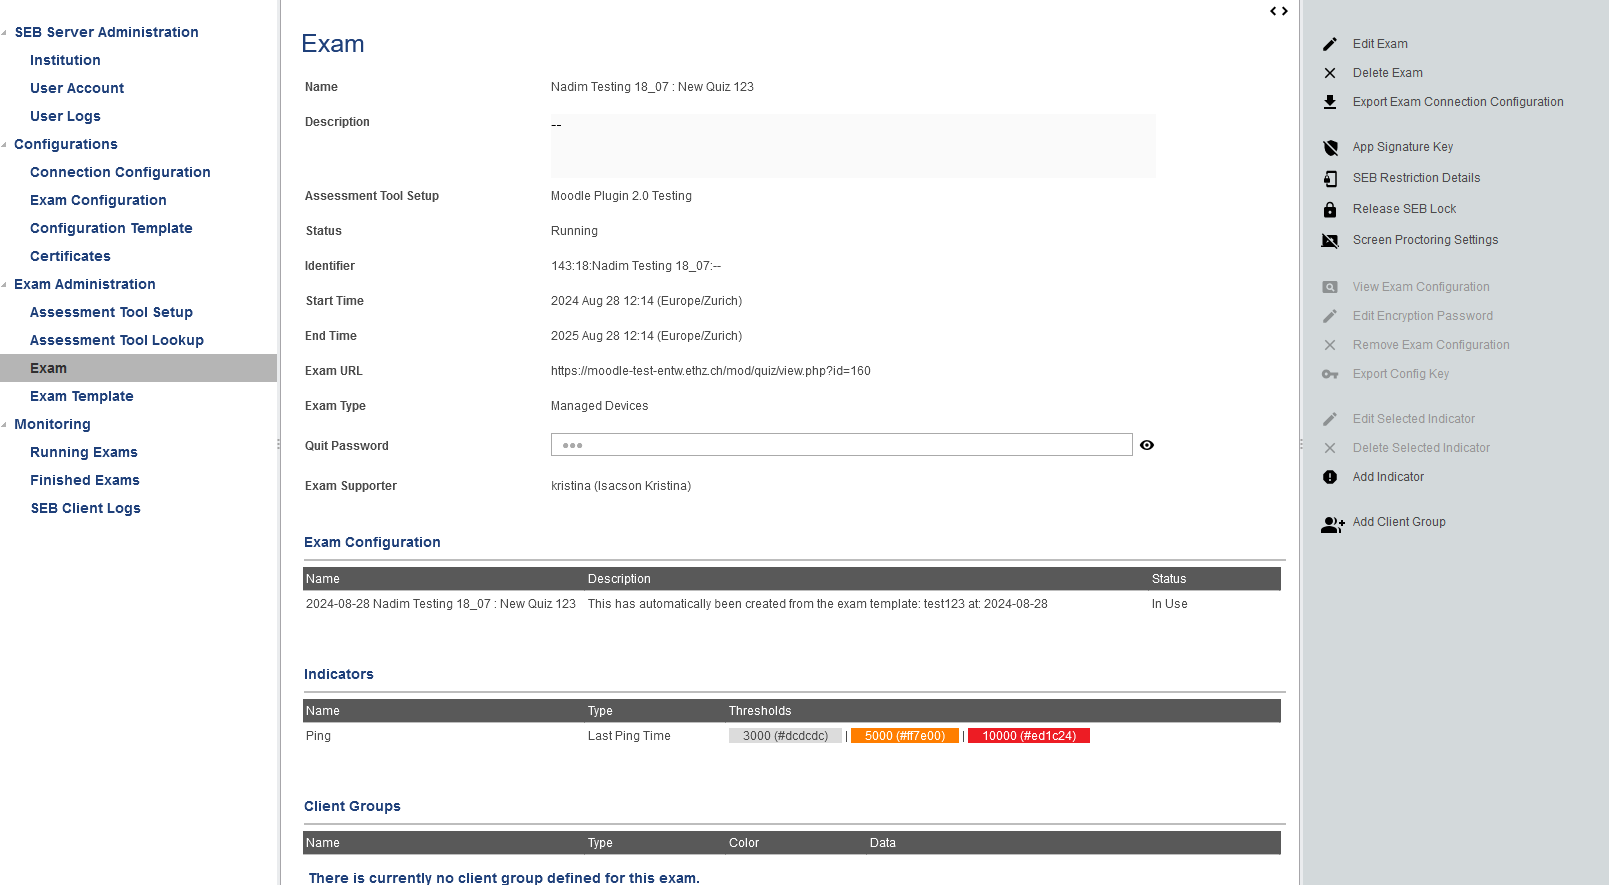Collapse the SEB Server Administration tree section

[5, 33]
